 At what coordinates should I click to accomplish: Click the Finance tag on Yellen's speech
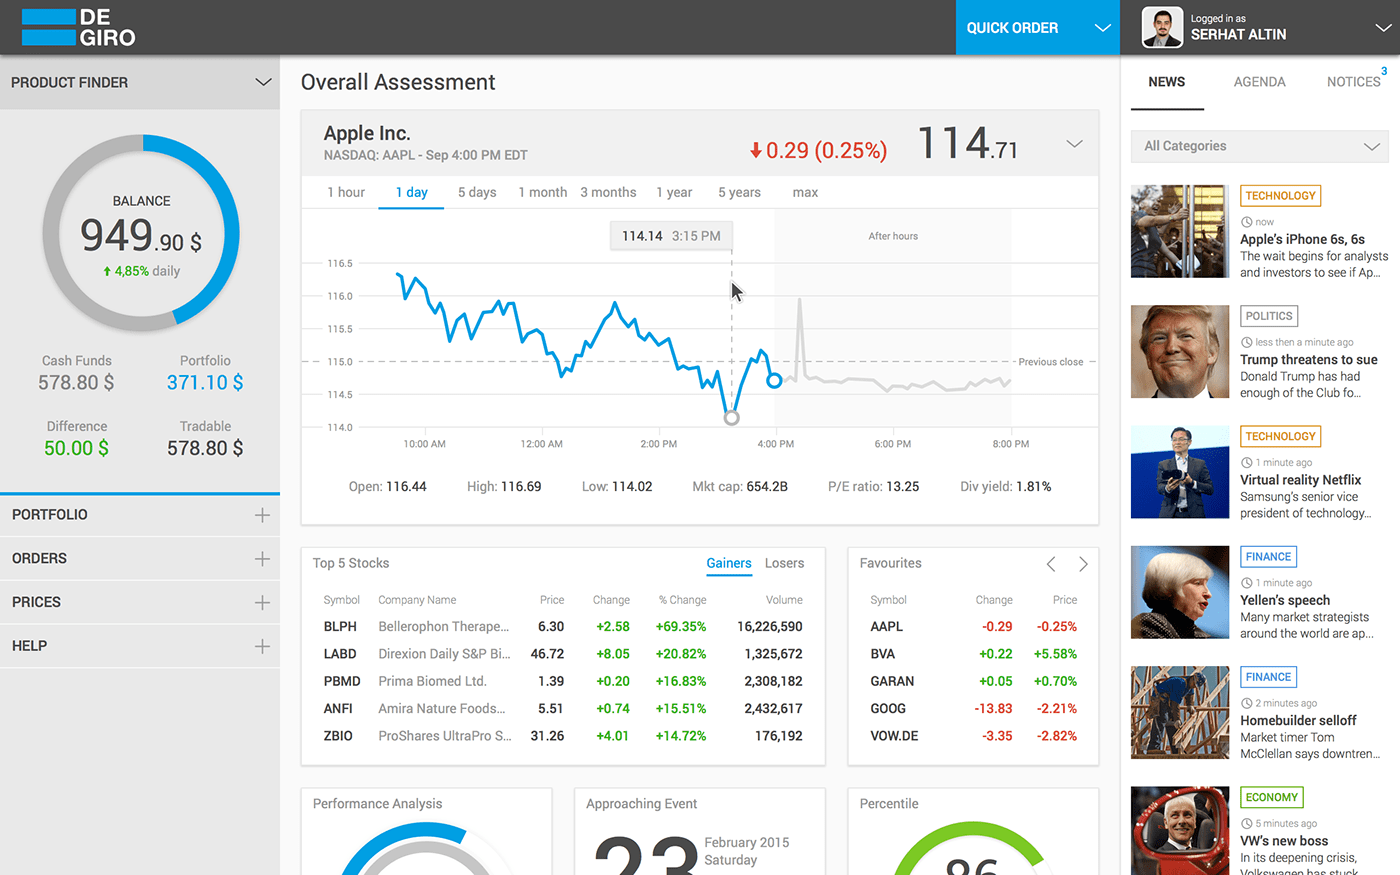point(1268,557)
